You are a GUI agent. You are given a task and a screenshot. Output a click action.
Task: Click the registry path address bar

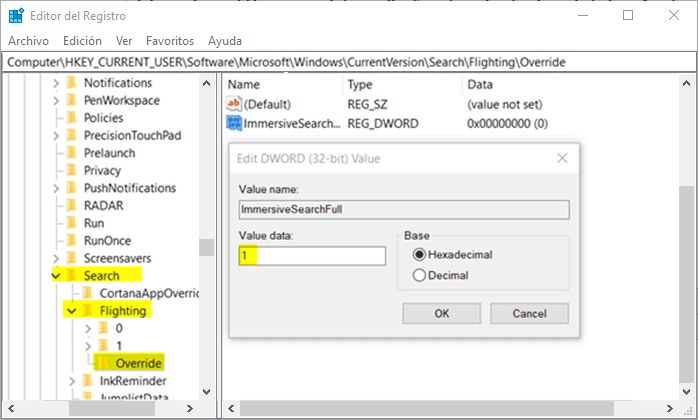(x=349, y=62)
